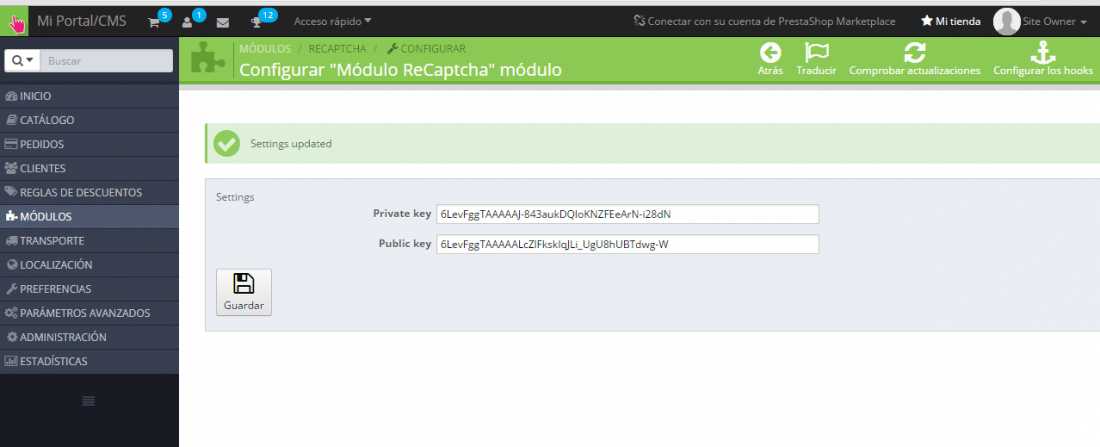1100x447 pixels.
Task: Open the search type dropdown
Action: [22, 61]
